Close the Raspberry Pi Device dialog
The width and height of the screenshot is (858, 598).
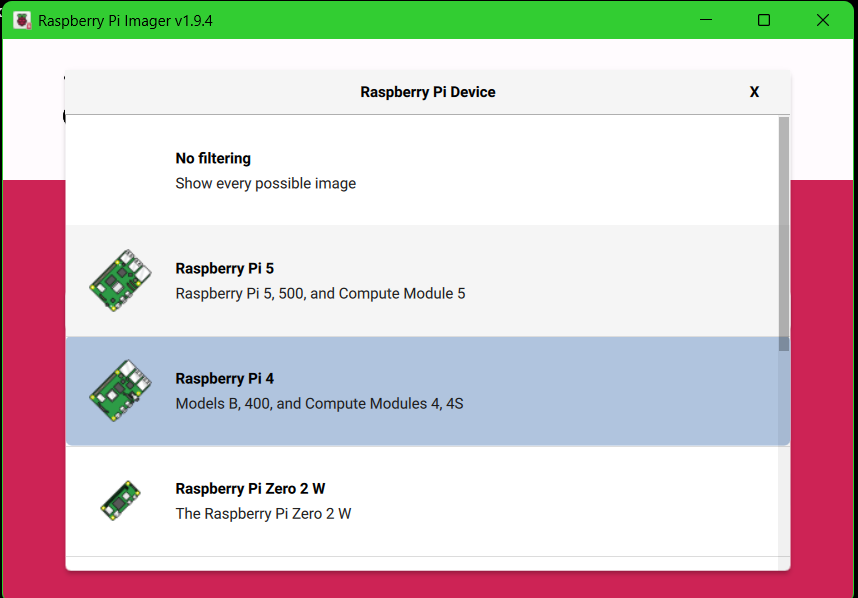[754, 92]
